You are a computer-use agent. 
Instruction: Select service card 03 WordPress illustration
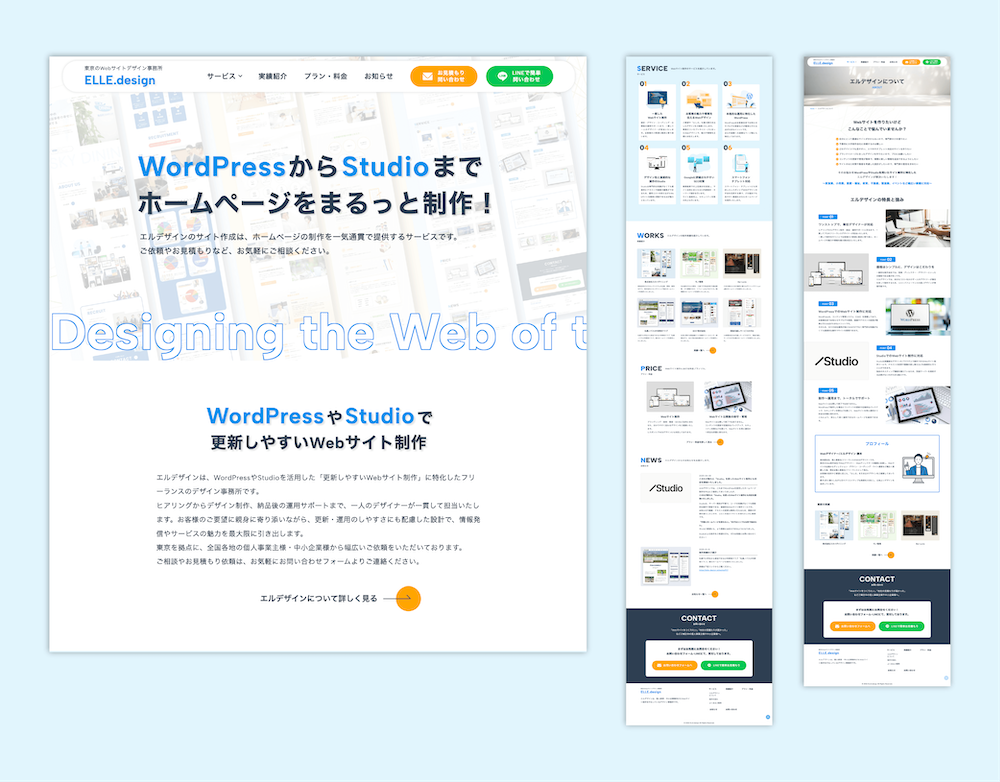click(x=741, y=100)
